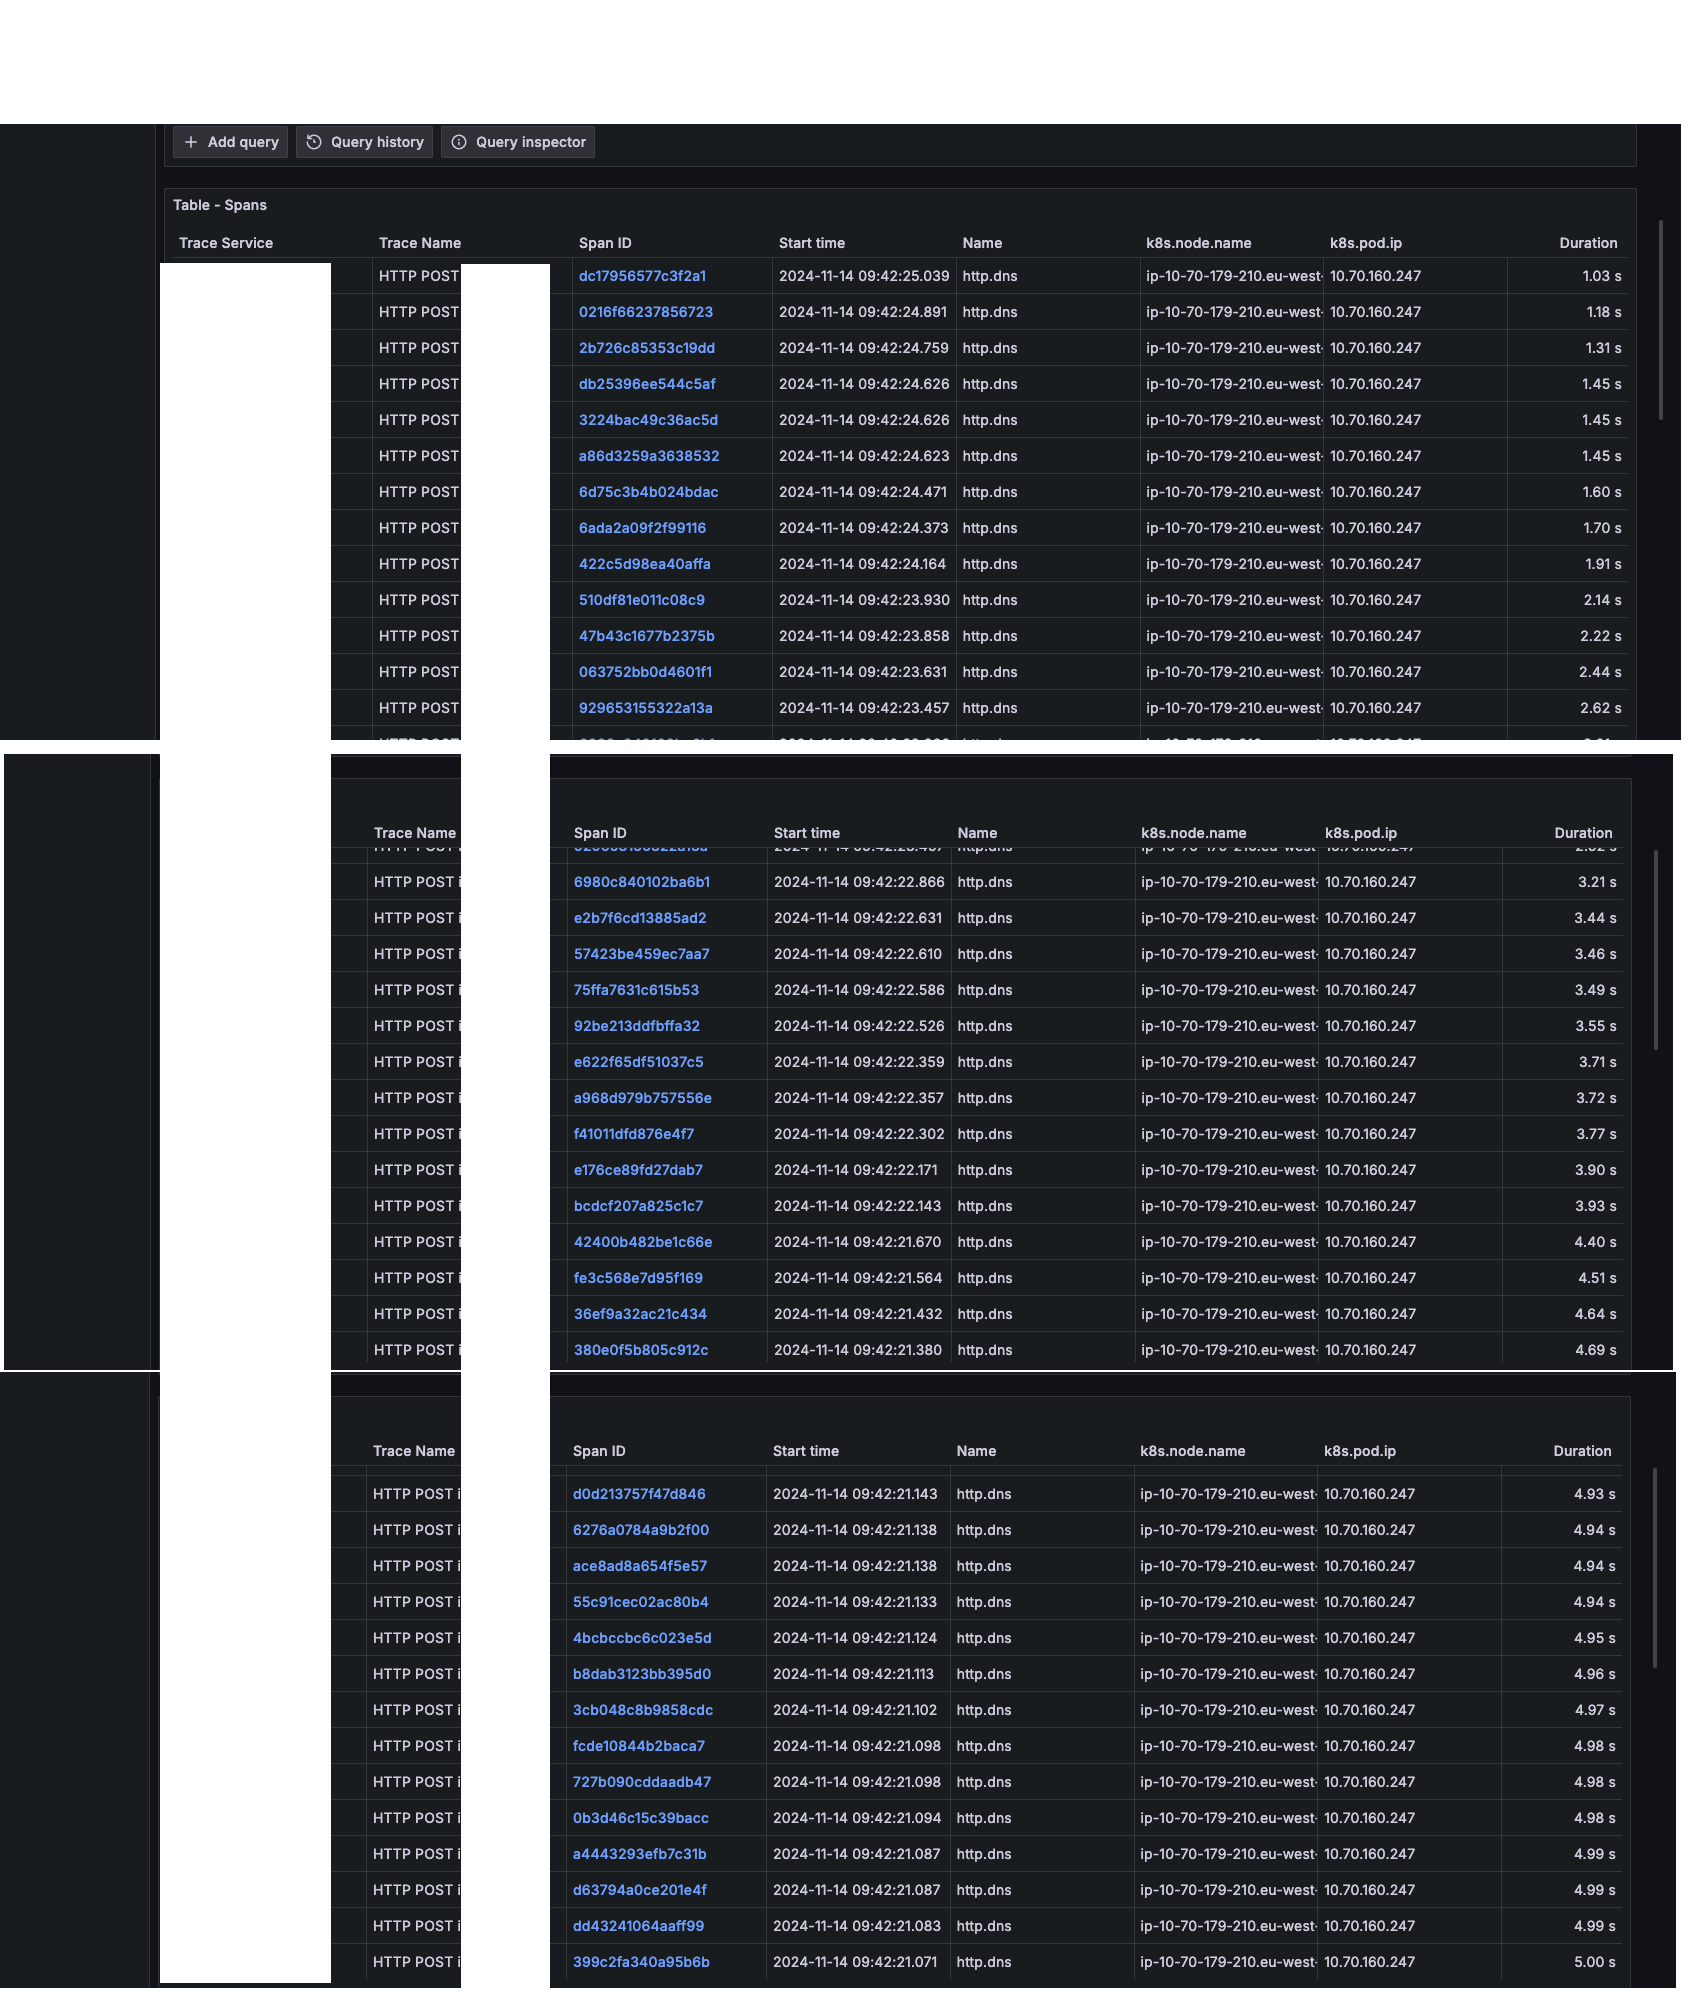1696x2000 pixels.
Task: Open span 4bcbccbc6c023e5d
Action: 642,1638
